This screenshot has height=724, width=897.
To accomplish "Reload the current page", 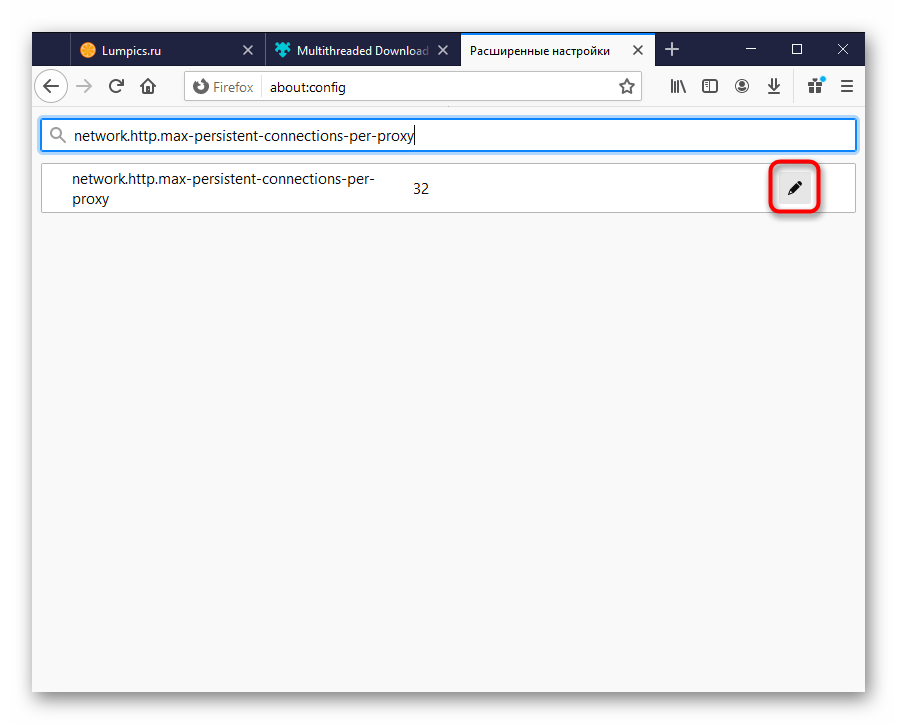I will click(x=116, y=86).
